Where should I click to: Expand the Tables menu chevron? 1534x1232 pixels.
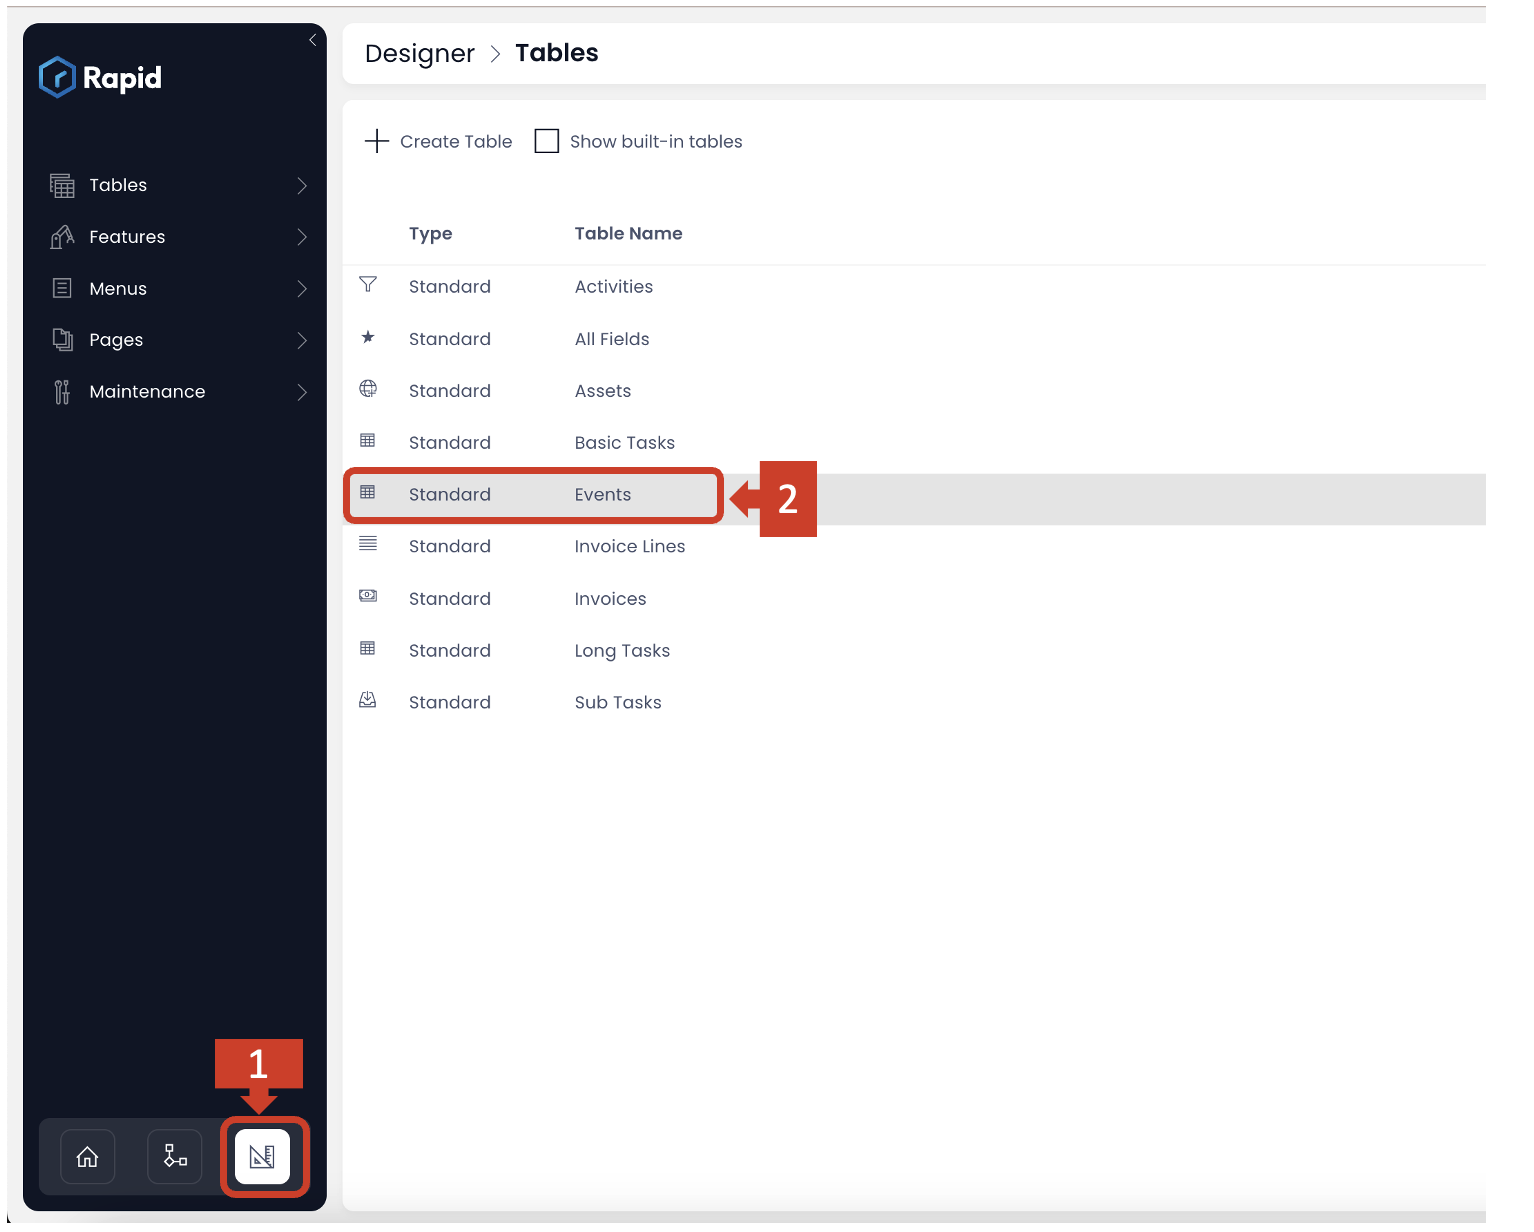(302, 185)
